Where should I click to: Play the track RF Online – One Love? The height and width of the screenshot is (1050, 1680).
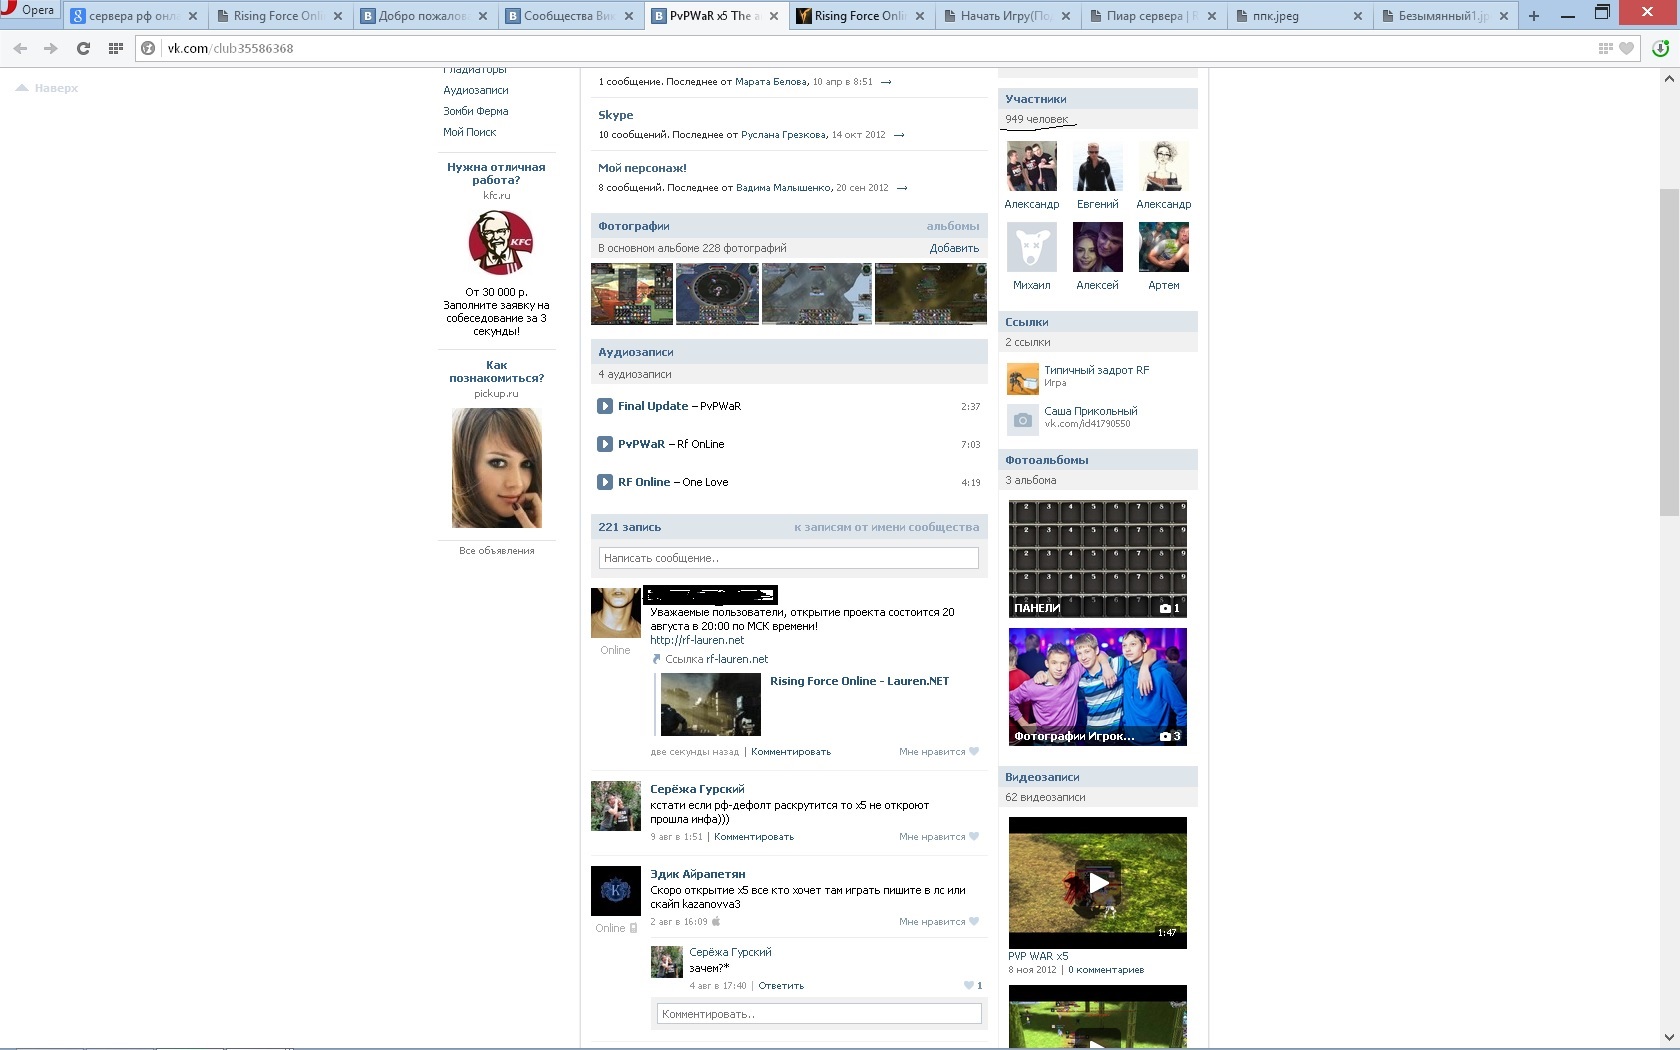click(605, 482)
